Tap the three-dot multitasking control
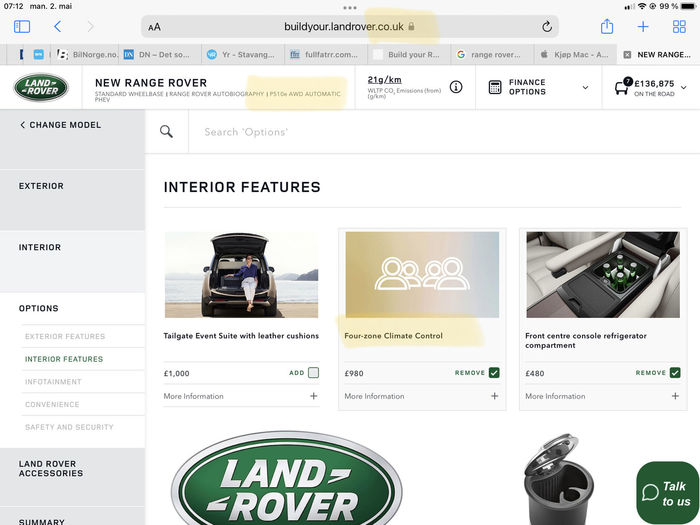700x525 pixels. 350,8
